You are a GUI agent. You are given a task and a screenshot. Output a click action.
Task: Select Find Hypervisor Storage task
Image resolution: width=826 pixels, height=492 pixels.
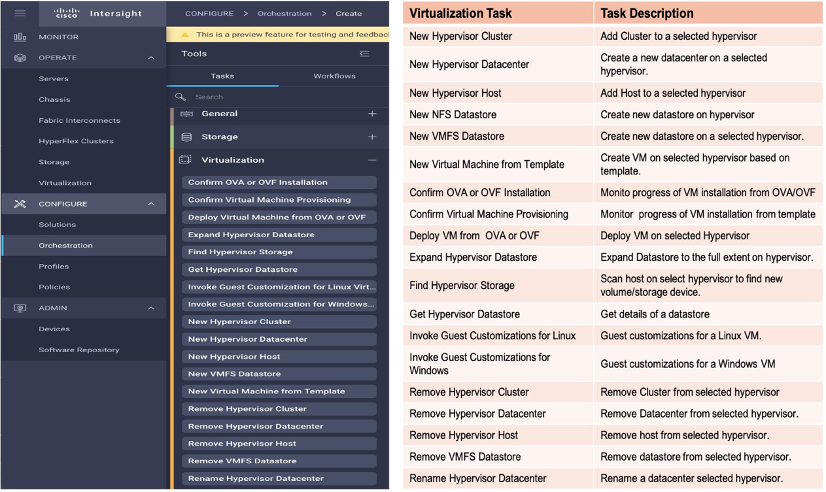(x=279, y=252)
